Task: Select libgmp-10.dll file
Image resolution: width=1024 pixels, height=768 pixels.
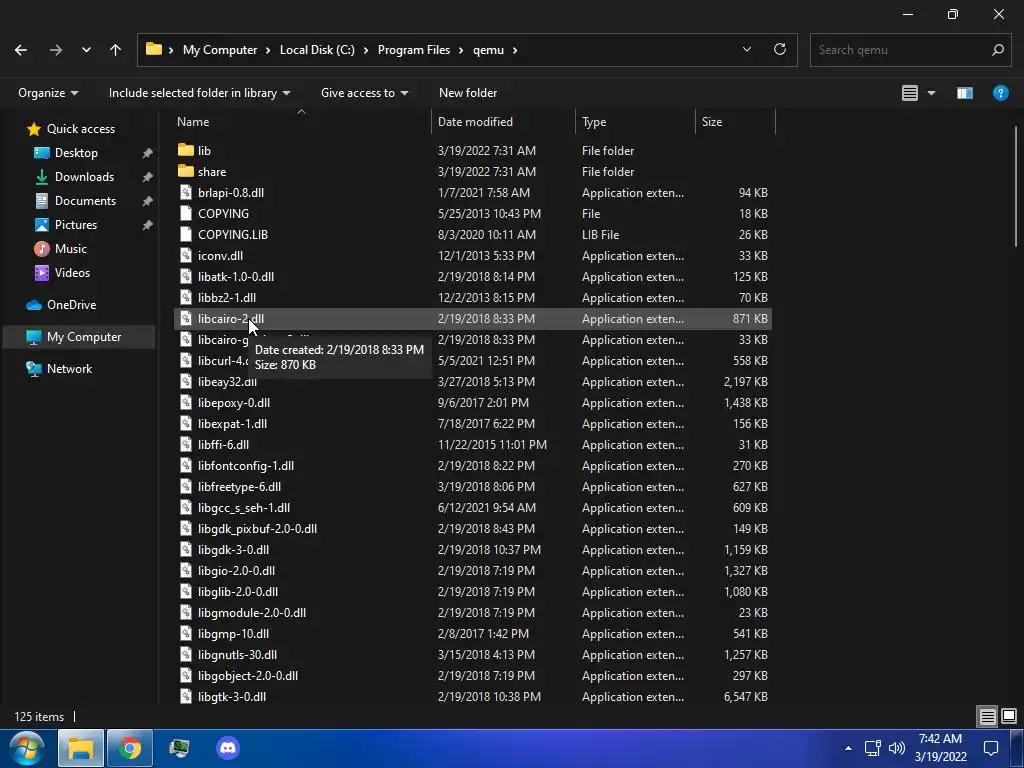Action: tap(233, 633)
